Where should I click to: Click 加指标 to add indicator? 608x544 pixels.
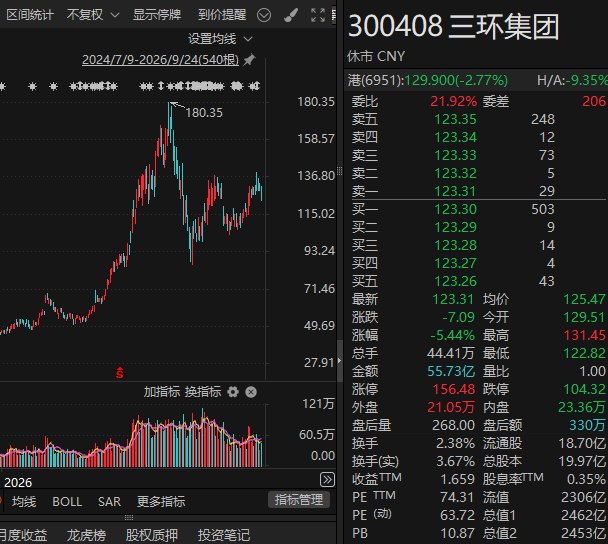point(162,392)
